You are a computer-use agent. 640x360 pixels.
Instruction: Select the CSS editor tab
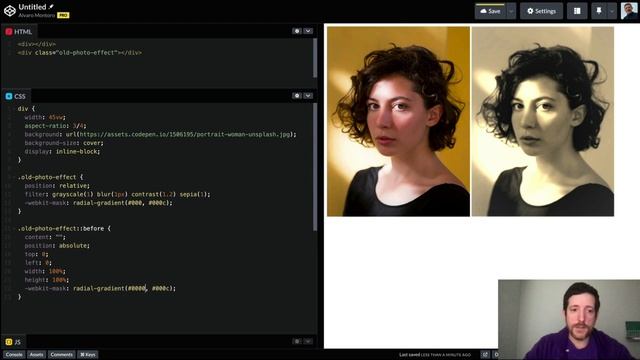[16, 96]
